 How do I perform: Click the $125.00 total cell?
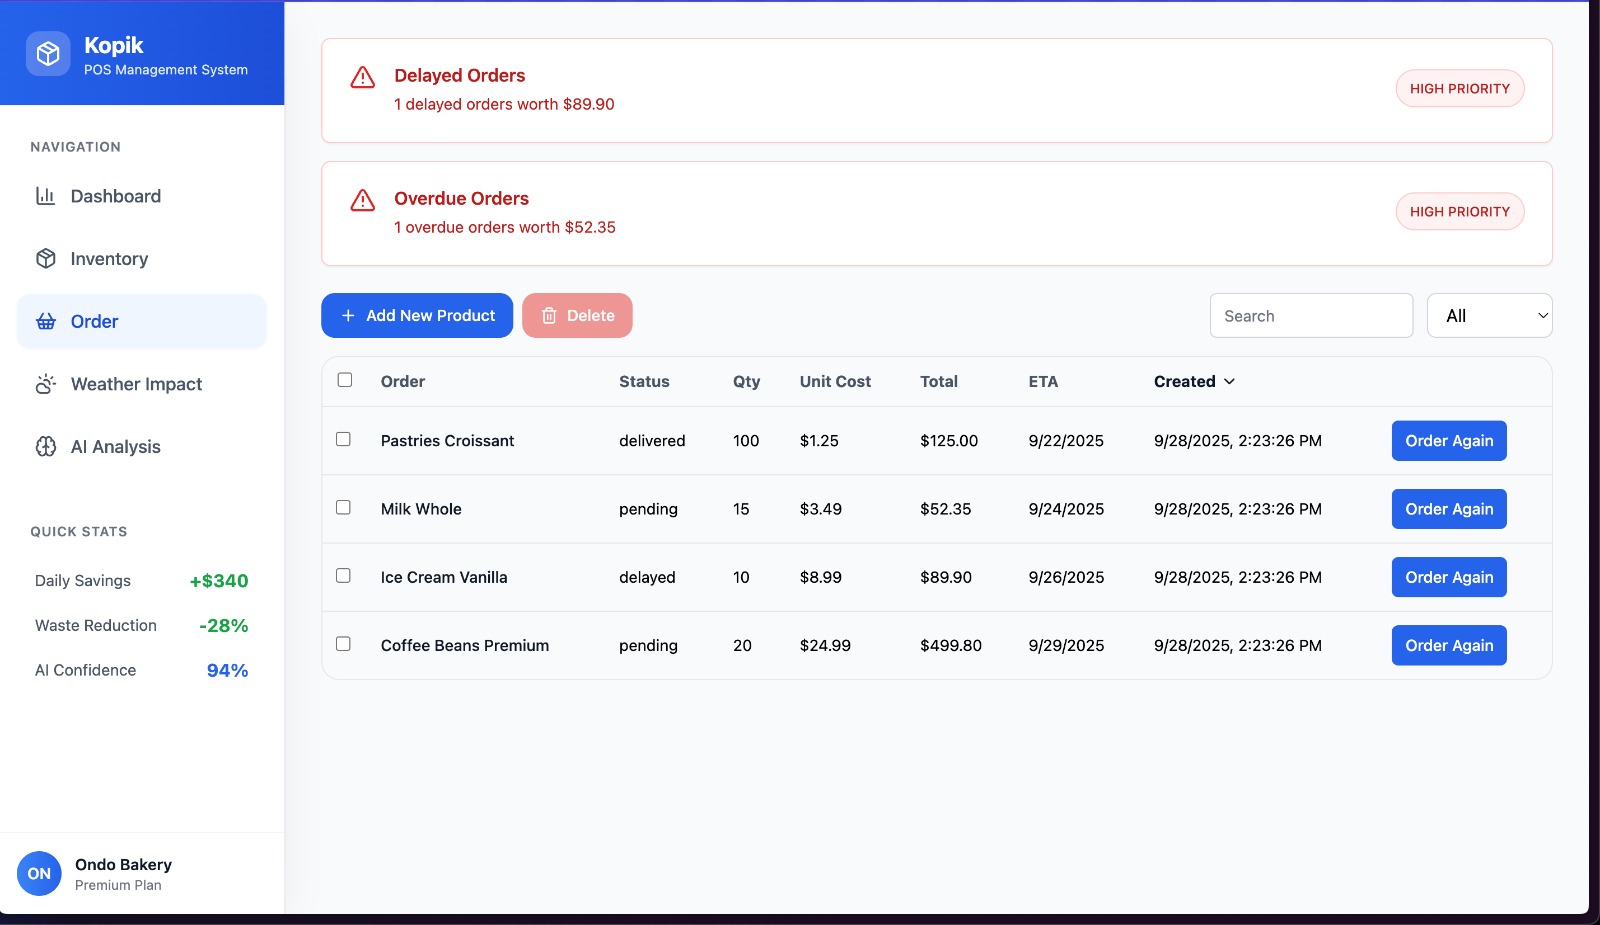949,441
